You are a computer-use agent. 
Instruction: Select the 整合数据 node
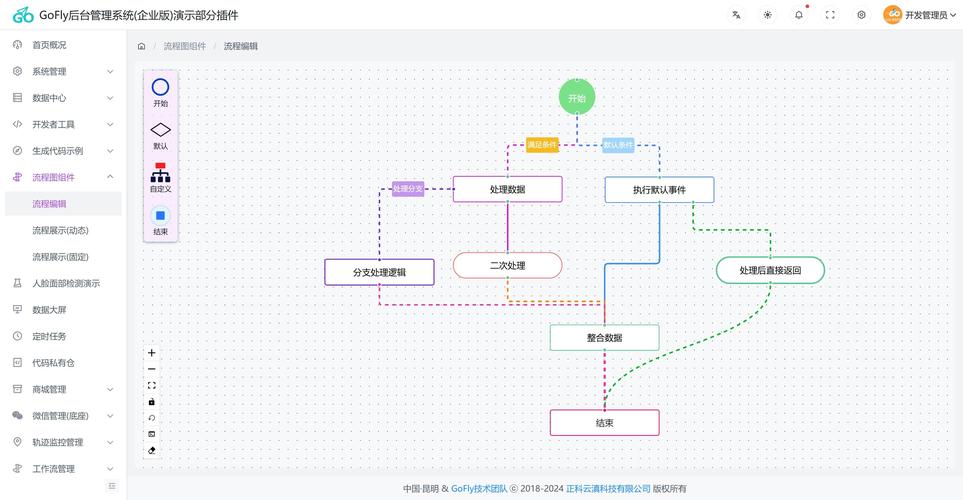(604, 337)
